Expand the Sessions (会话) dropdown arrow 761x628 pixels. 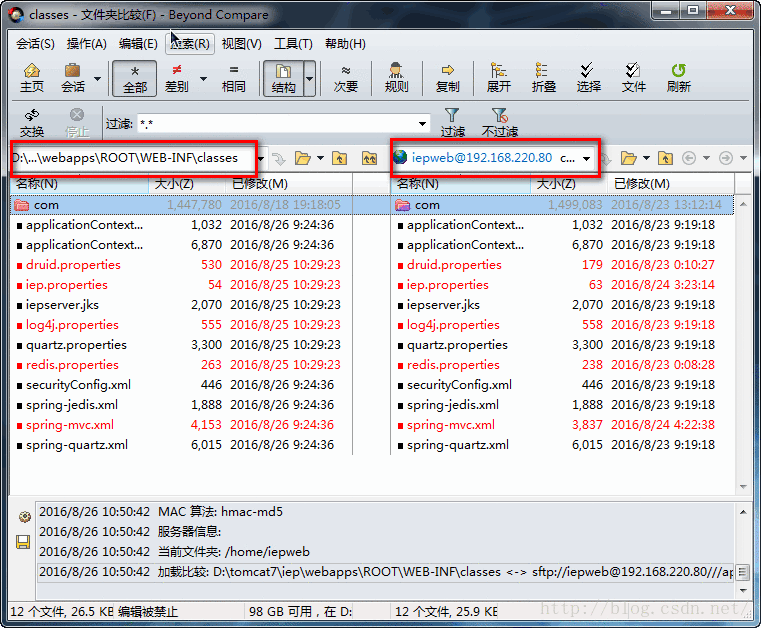pos(98,78)
